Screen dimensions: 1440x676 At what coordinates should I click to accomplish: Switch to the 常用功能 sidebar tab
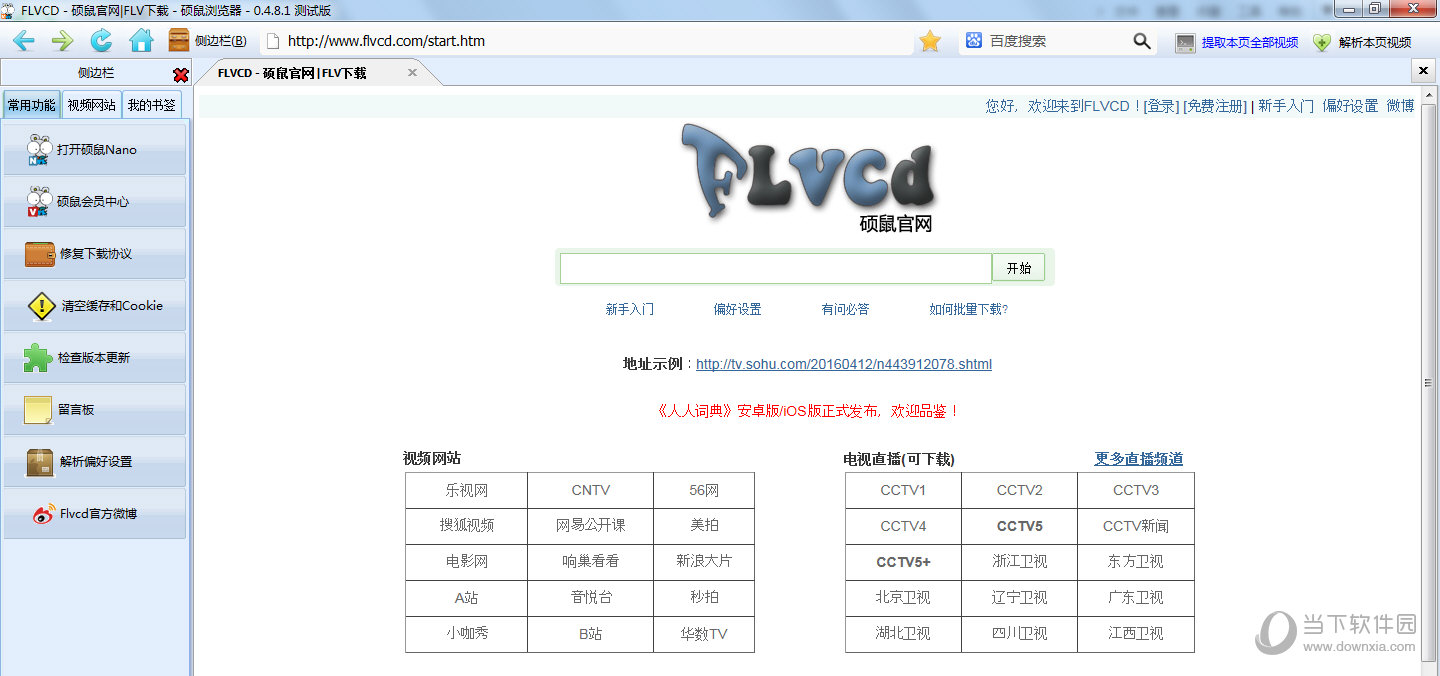click(x=31, y=105)
